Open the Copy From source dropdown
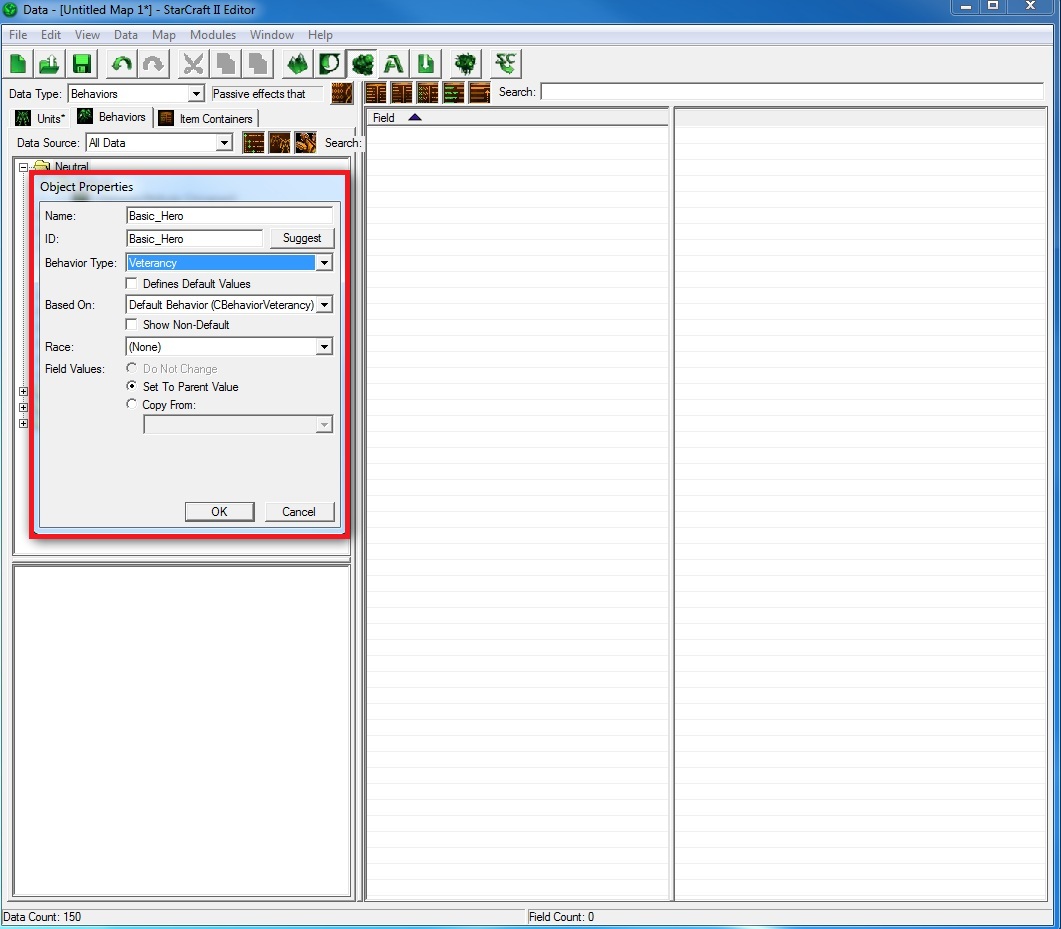The height and width of the screenshot is (929, 1061). (325, 425)
